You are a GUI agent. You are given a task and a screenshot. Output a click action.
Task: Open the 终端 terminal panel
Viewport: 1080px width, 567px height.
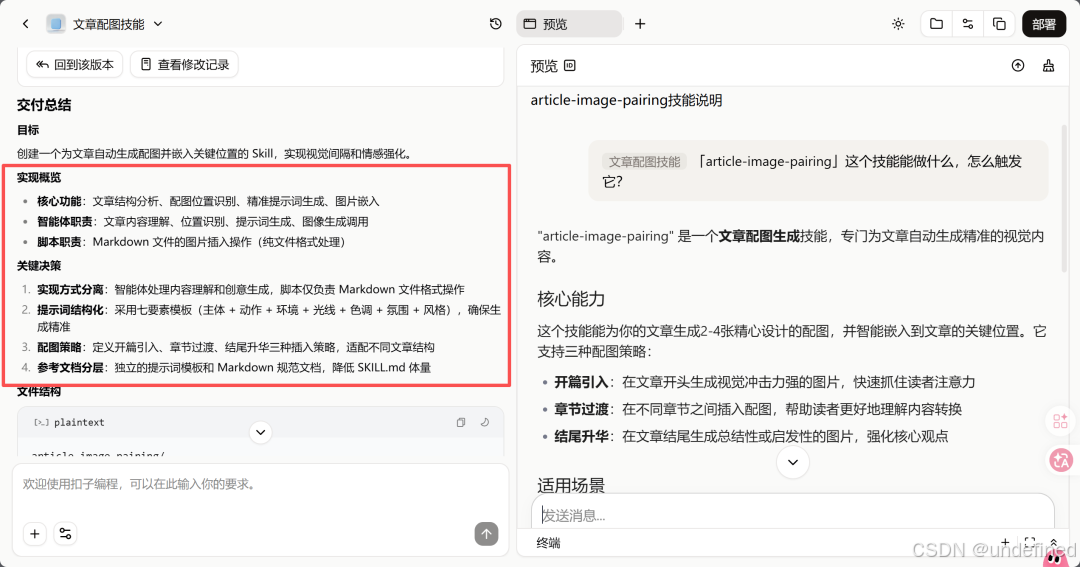(x=548, y=543)
